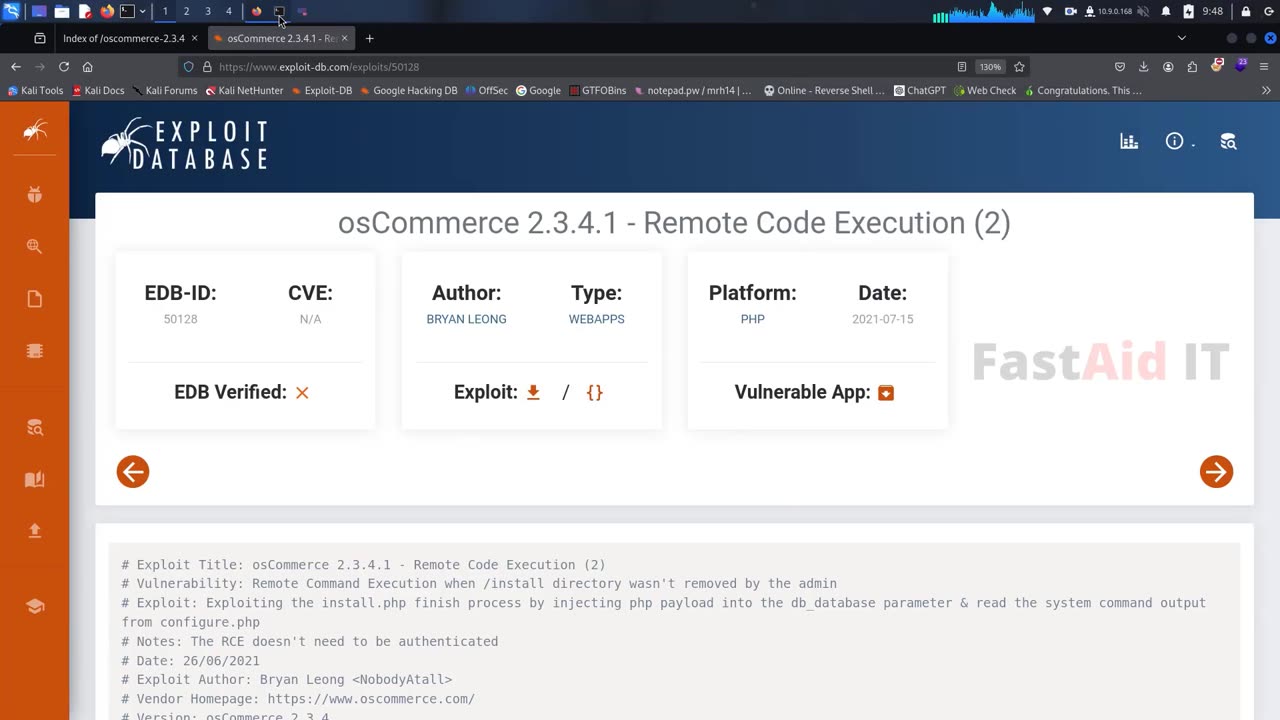Open PHP platform link
1280x720 pixels.
pyautogui.click(x=752, y=319)
